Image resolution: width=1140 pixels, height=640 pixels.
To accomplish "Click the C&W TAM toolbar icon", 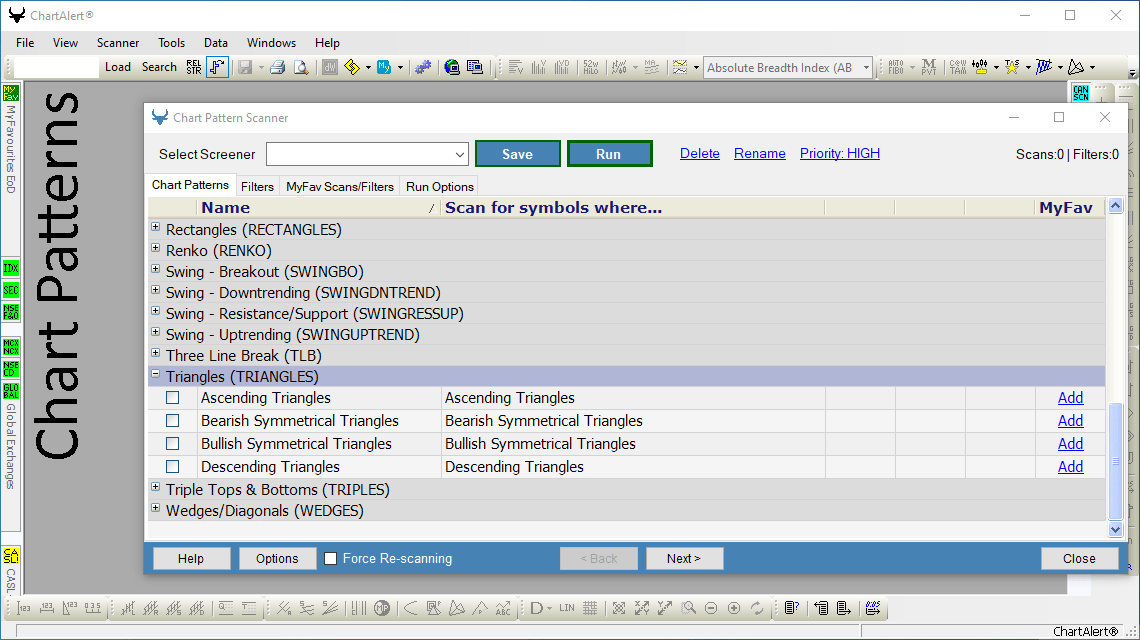I will point(957,67).
